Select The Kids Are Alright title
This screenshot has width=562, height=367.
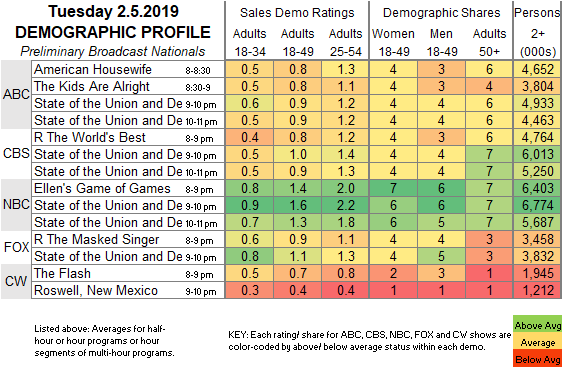(91, 86)
